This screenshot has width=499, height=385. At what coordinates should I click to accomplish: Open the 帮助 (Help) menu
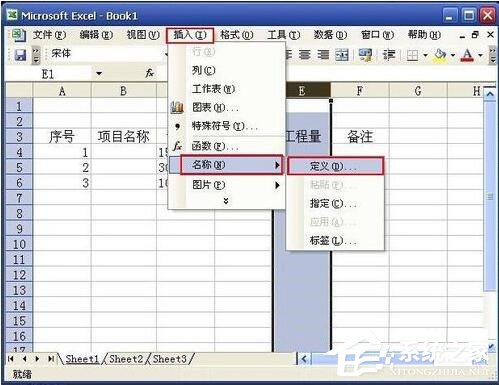[424, 35]
